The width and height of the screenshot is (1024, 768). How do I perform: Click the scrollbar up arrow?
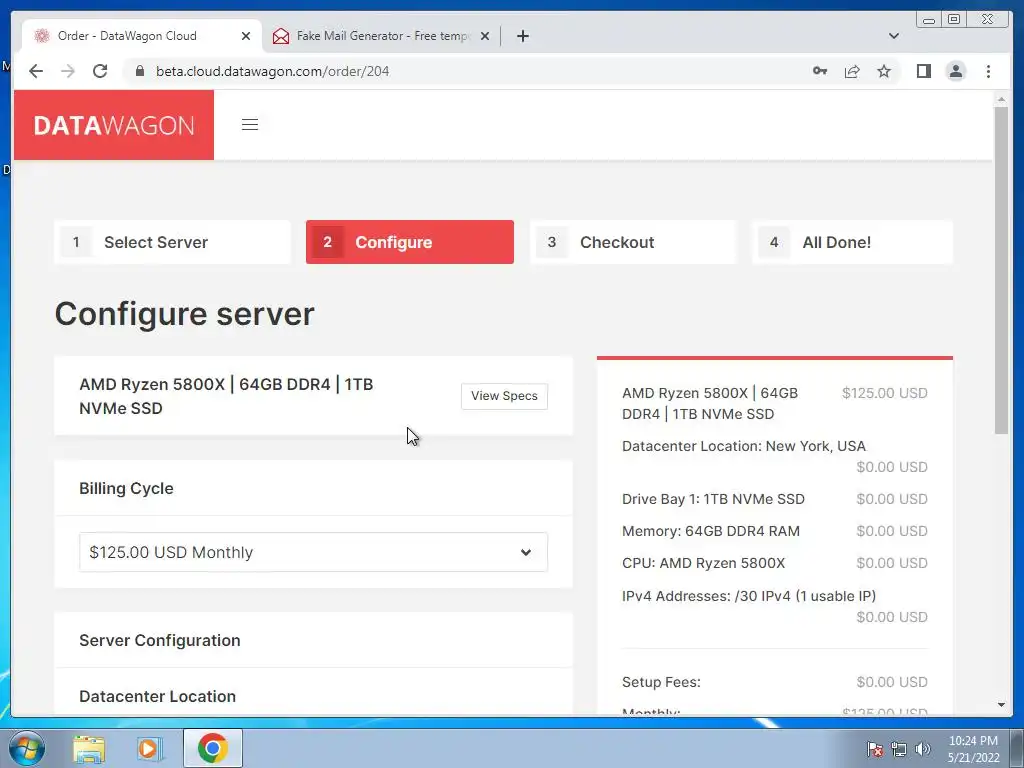click(1001, 99)
